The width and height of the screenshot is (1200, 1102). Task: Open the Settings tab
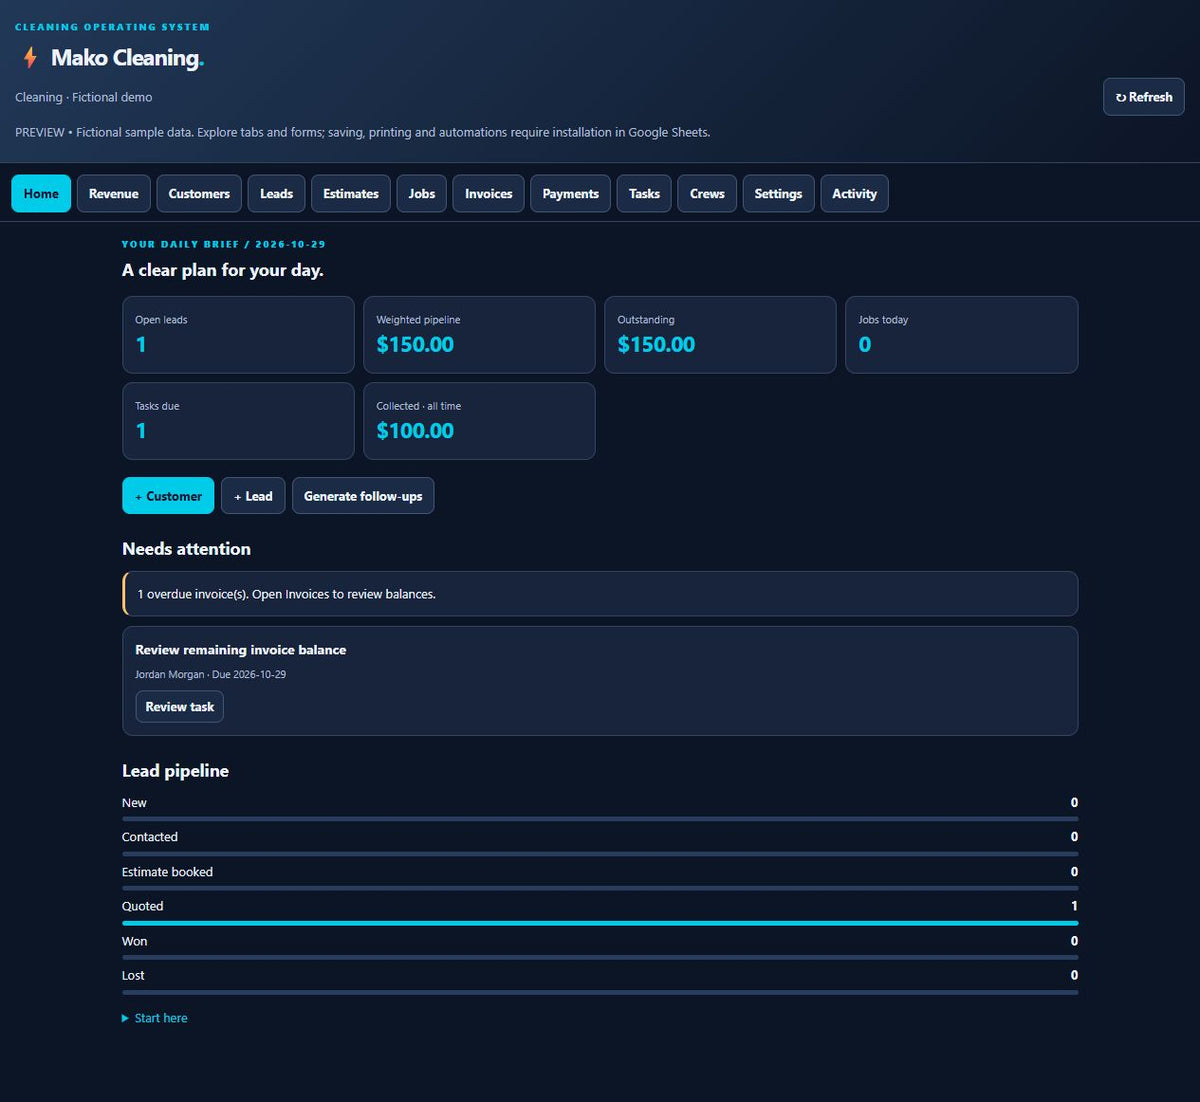click(778, 194)
